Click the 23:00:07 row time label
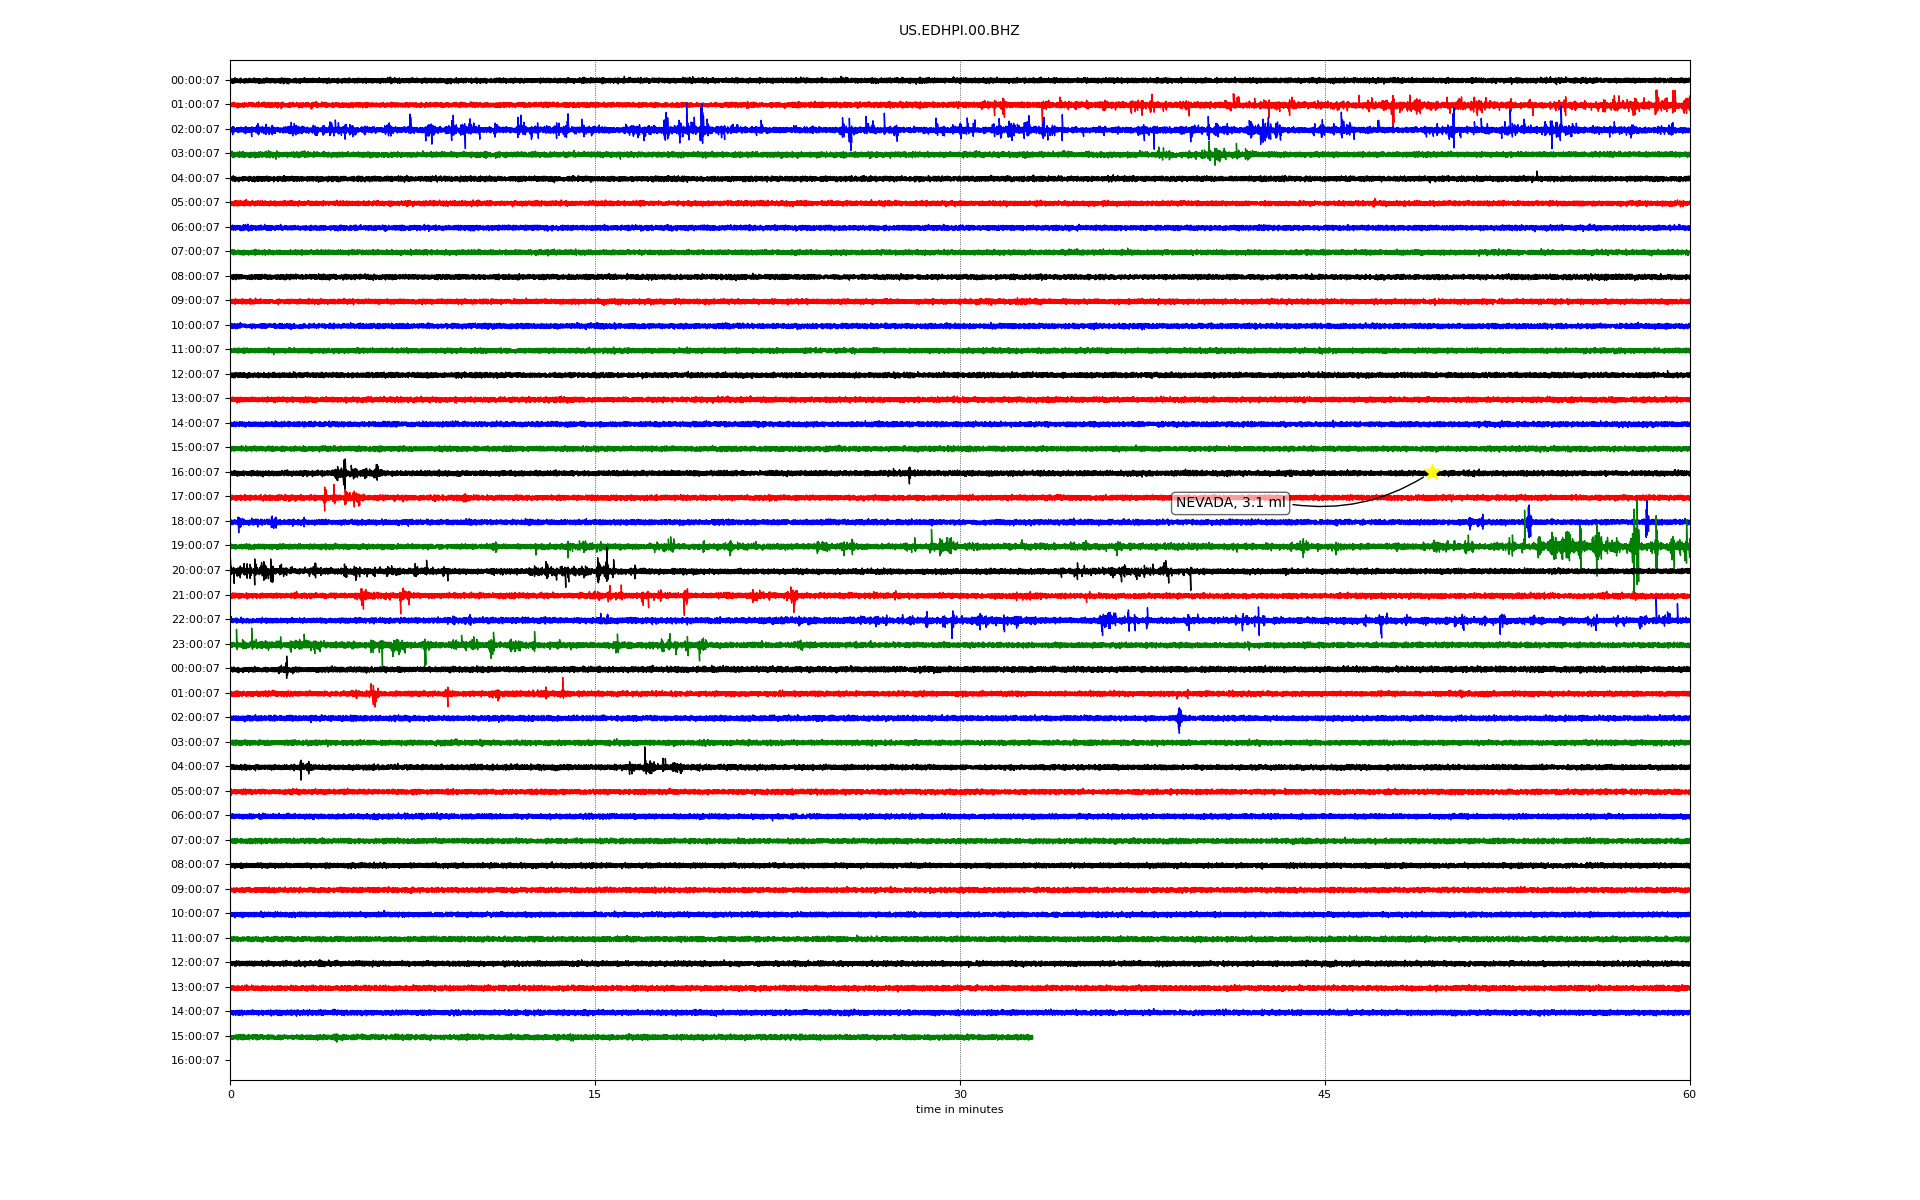The height and width of the screenshot is (1200, 1920). [195, 644]
